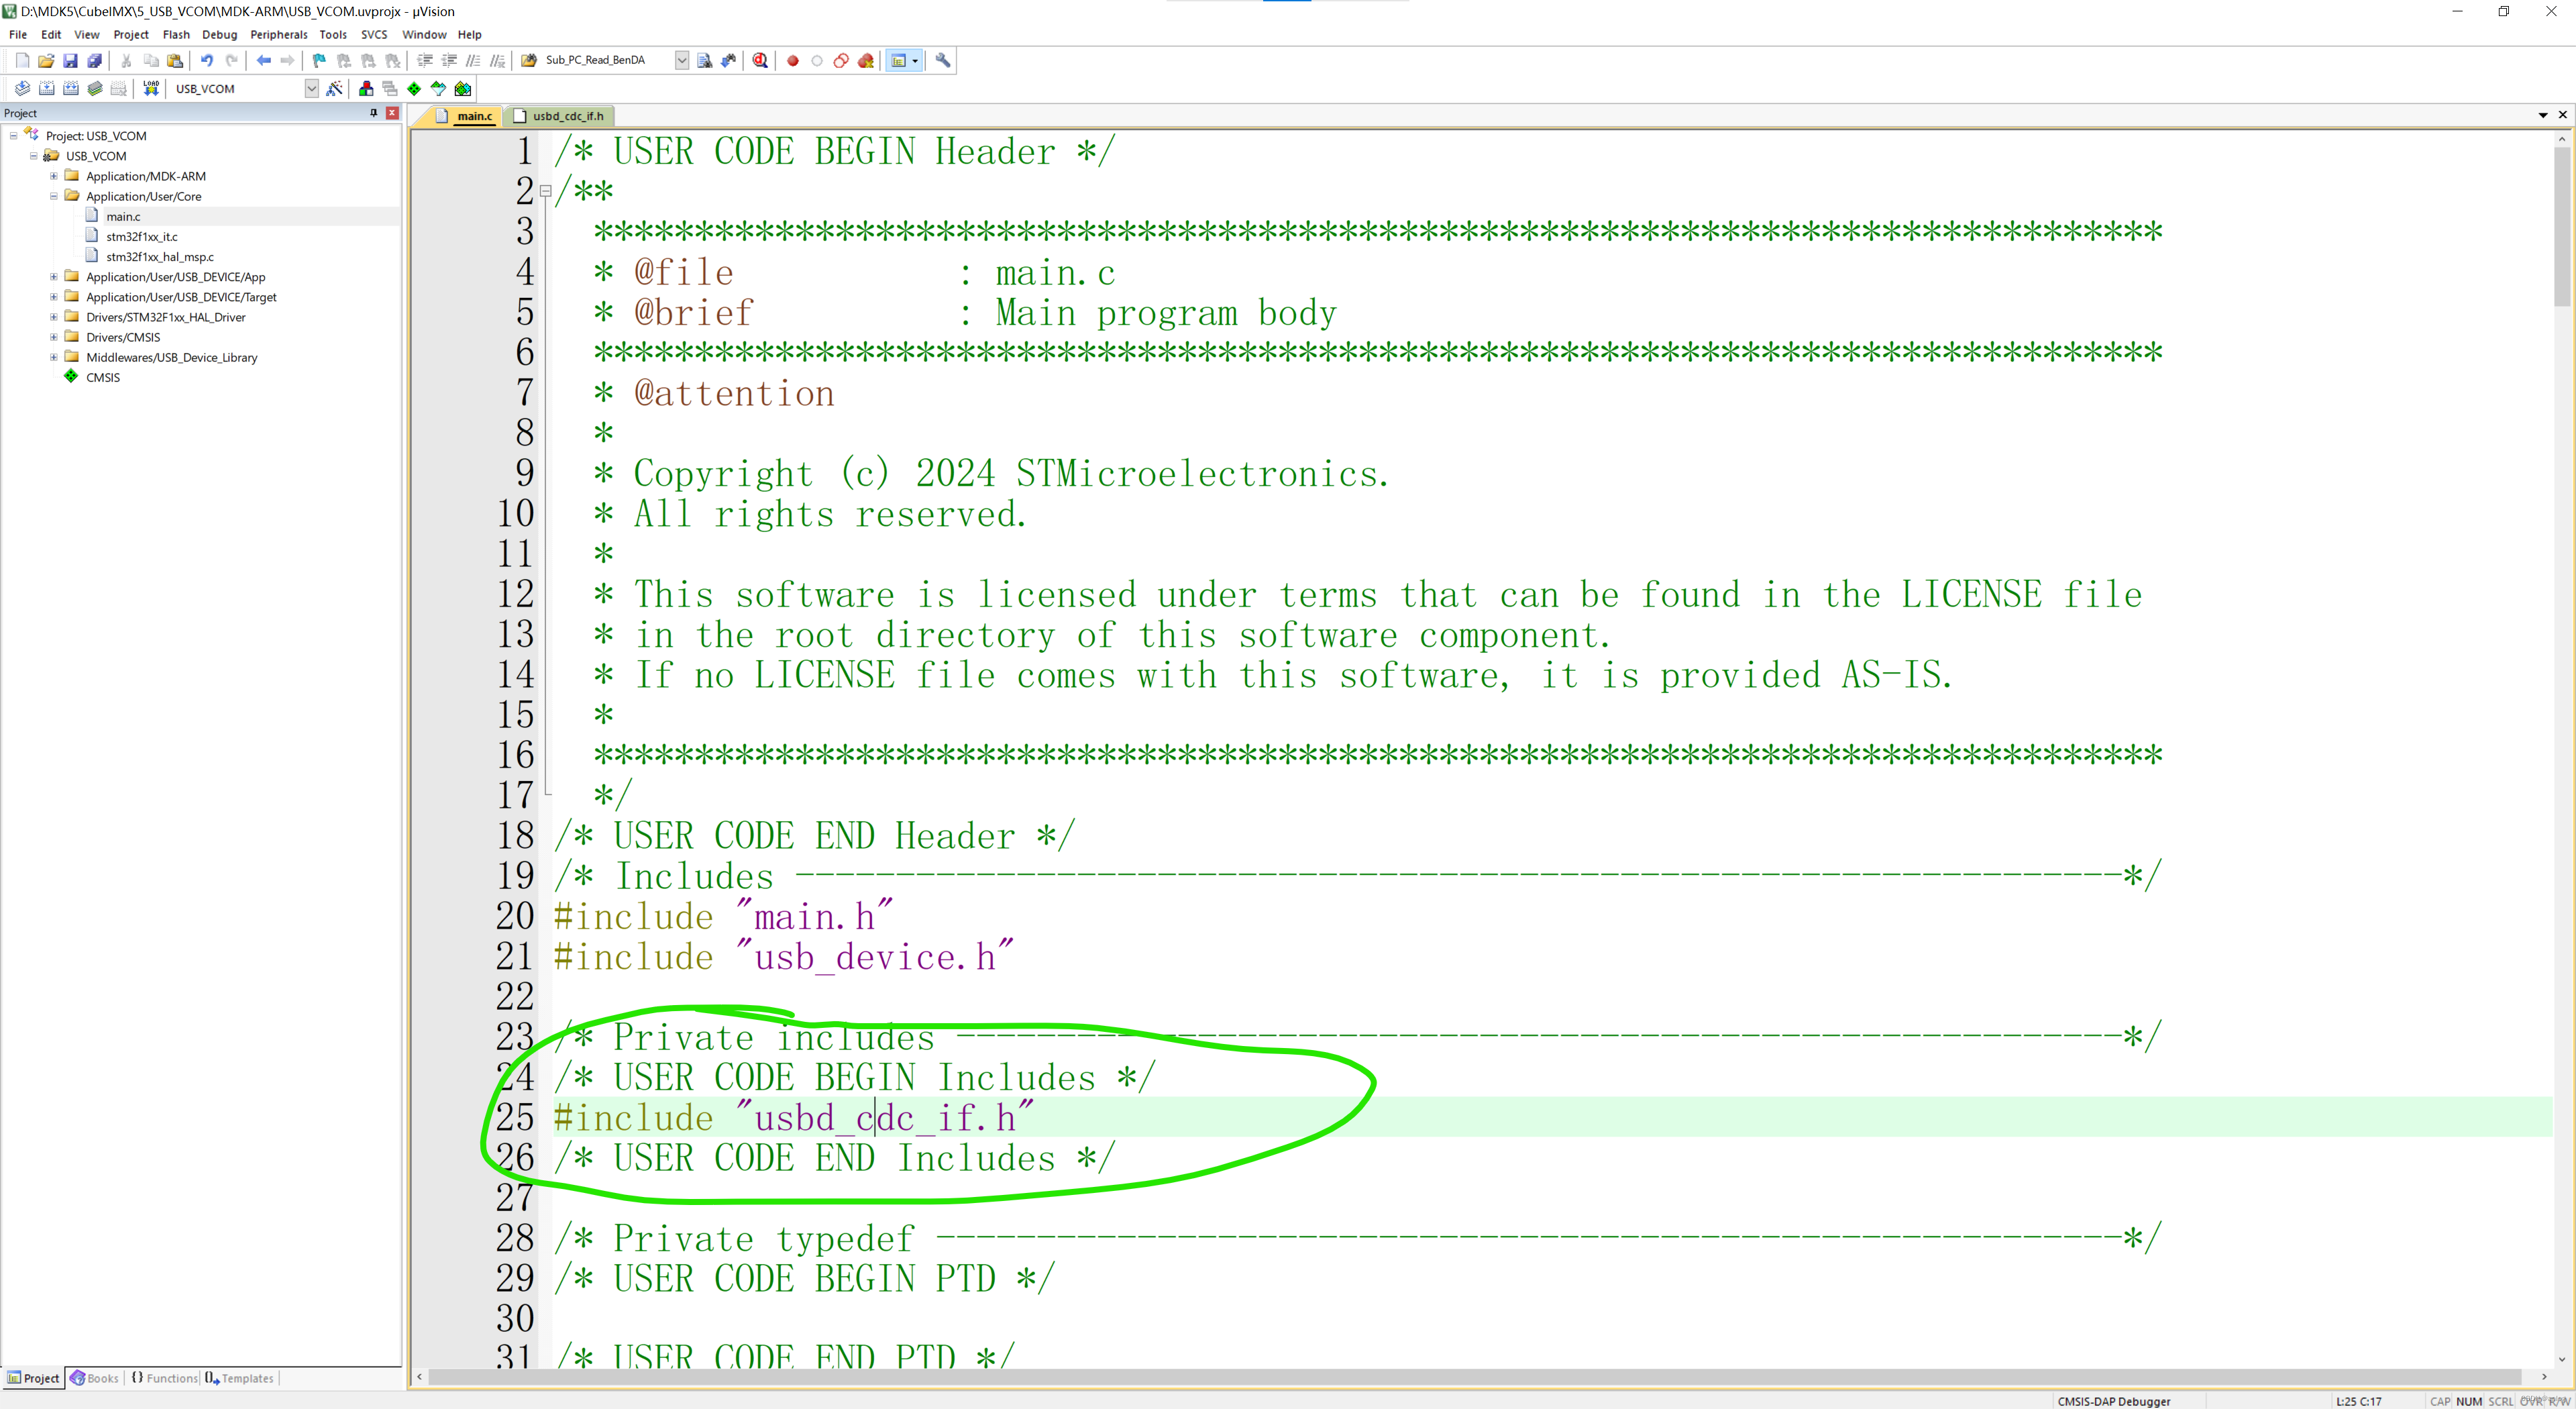Image resolution: width=2576 pixels, height=1409 pixels.
Task: Toggle the Project panel pin
Action: tap(373, 113)
